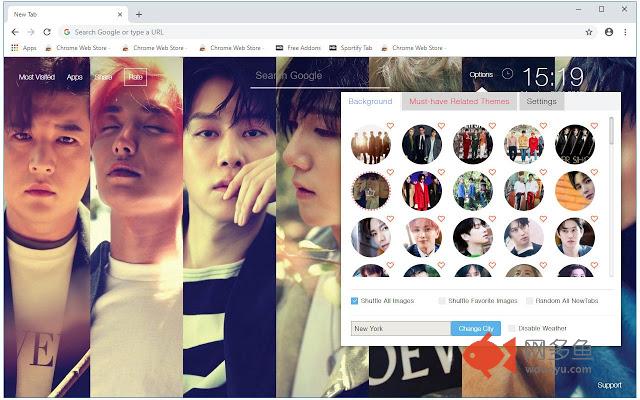Click the browser back arrow
640x400 pixels.
pos(15,32)
